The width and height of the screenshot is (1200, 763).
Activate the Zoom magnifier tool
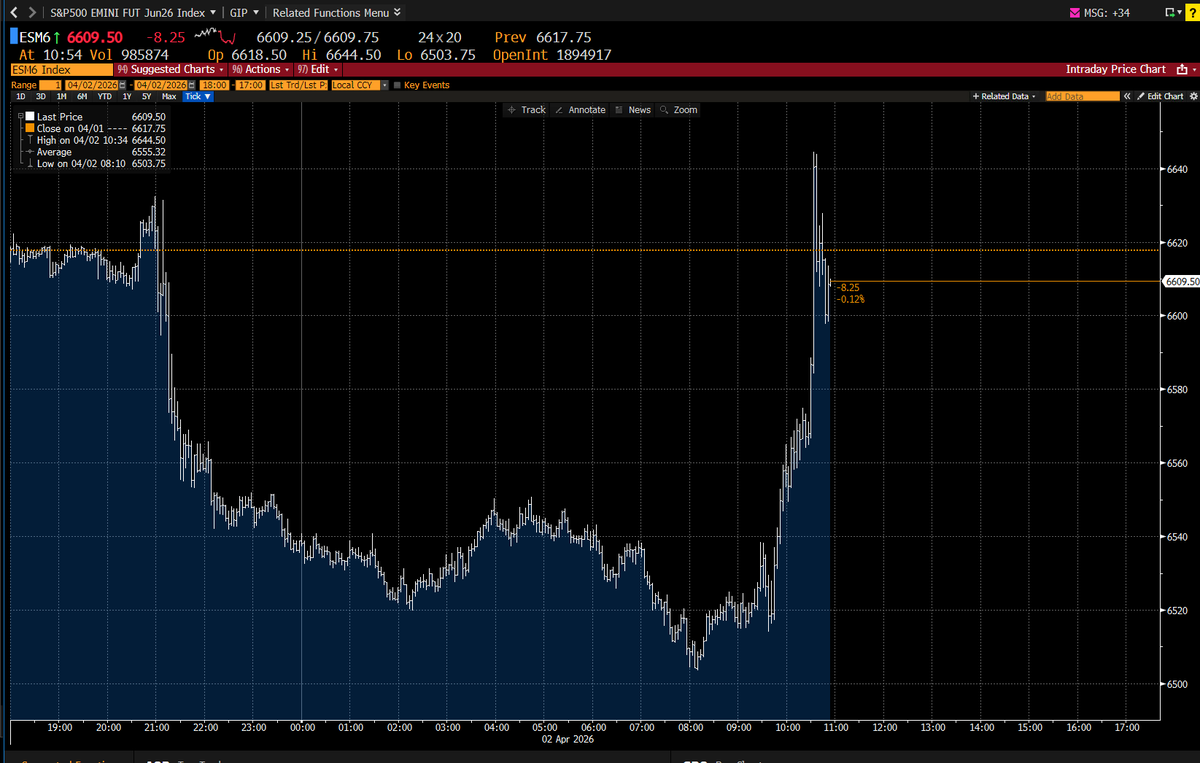pos(679,110)
